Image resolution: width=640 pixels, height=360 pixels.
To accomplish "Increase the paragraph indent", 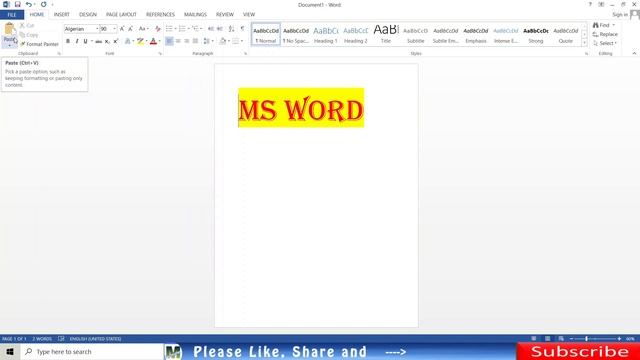I will pos(220,29).
